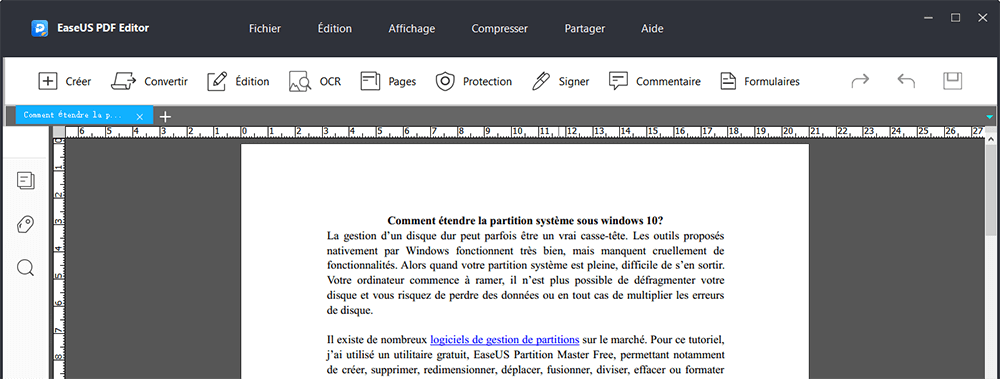Screen dimensions: 1000x379
Task: Click the save disk icon
Action: click(x=952, y=80)
